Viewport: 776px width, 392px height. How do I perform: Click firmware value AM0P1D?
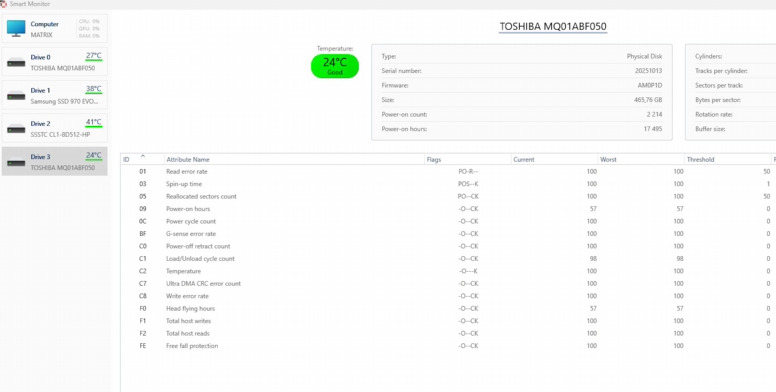tap(650, 86)
